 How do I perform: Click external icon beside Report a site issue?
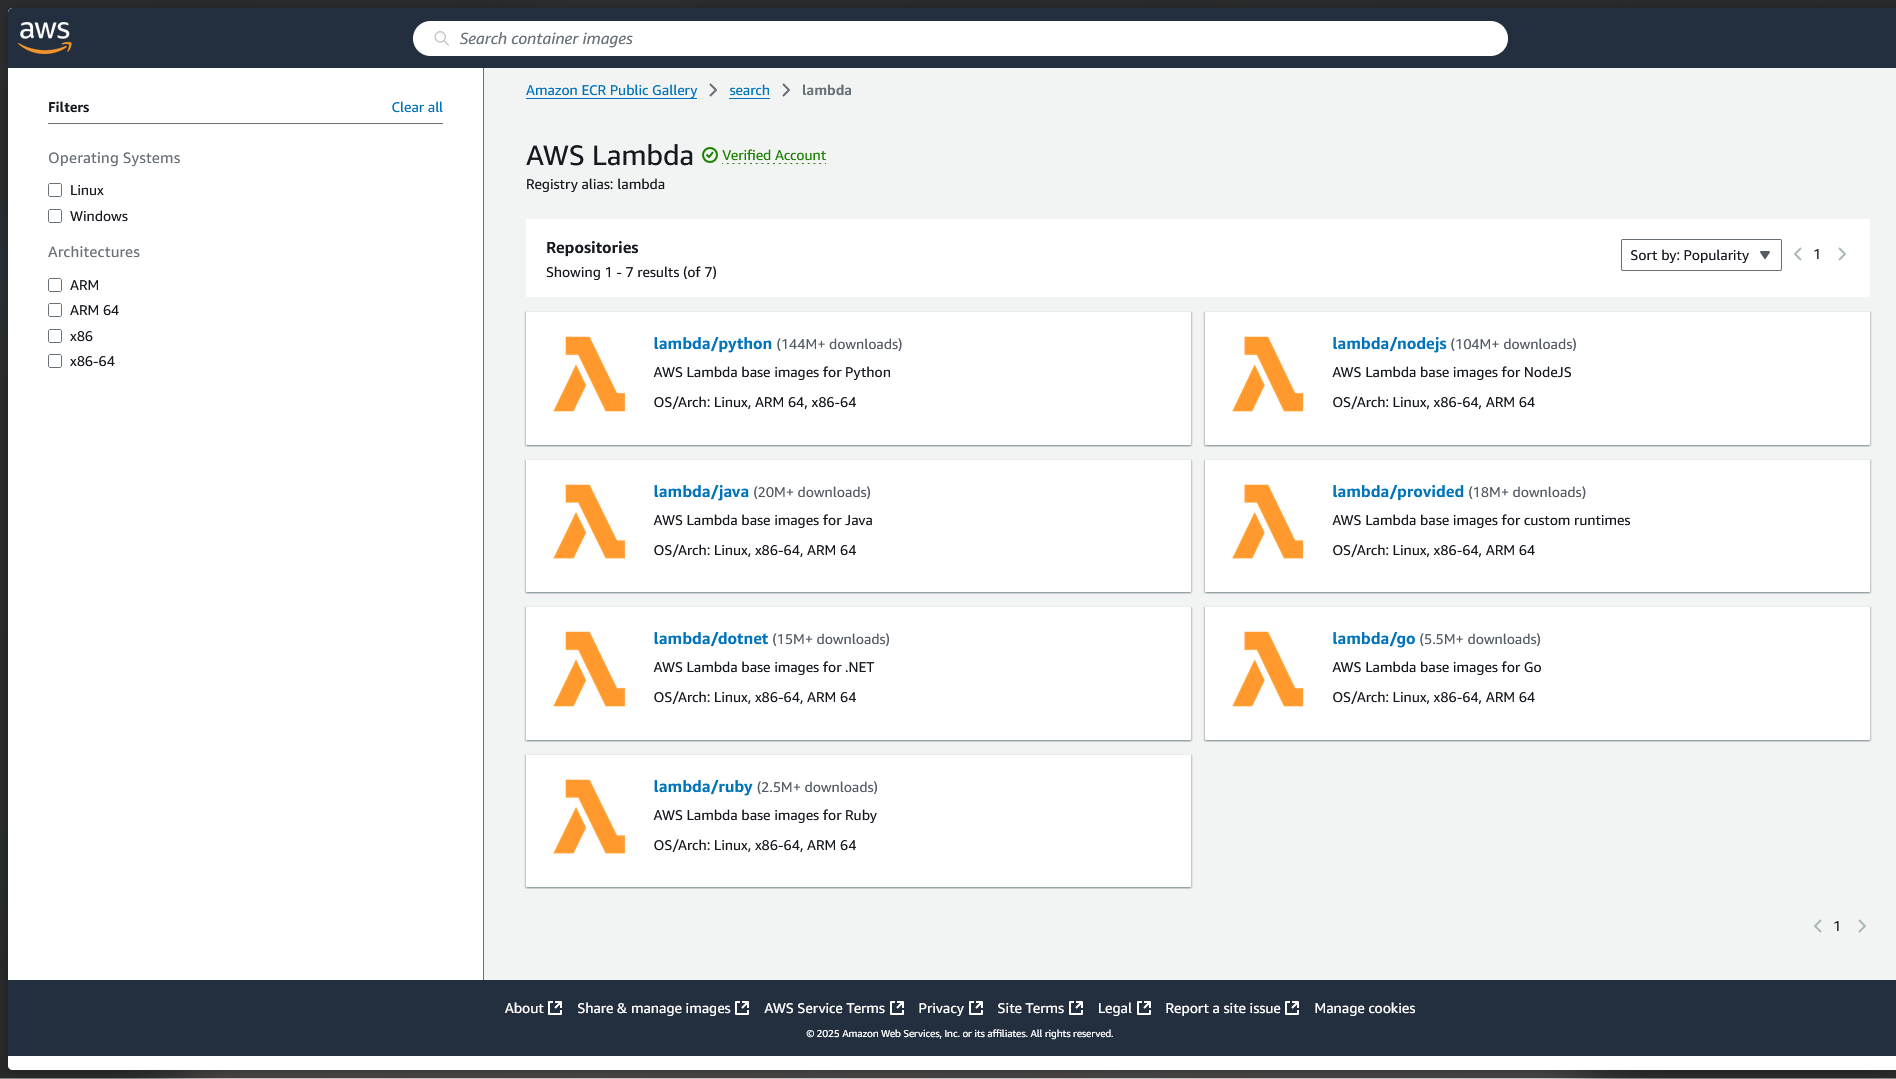pos(1292,1008)
